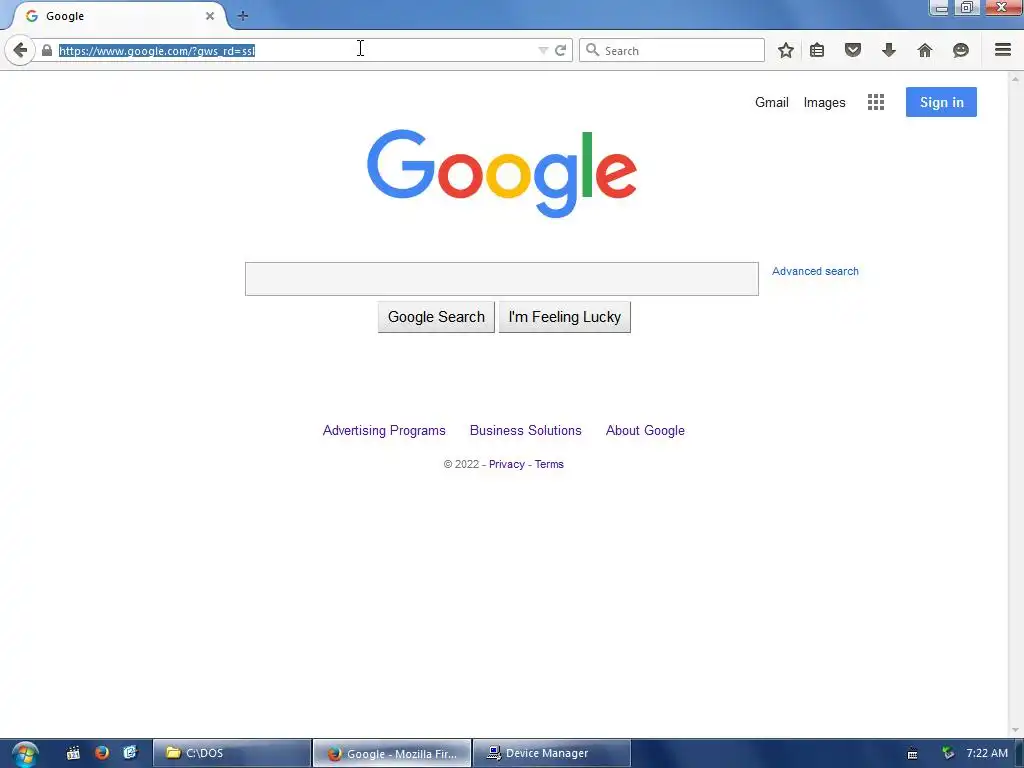Bookmark this page with the star icon
Screen dimensions: 1024x768
(786, 50)
